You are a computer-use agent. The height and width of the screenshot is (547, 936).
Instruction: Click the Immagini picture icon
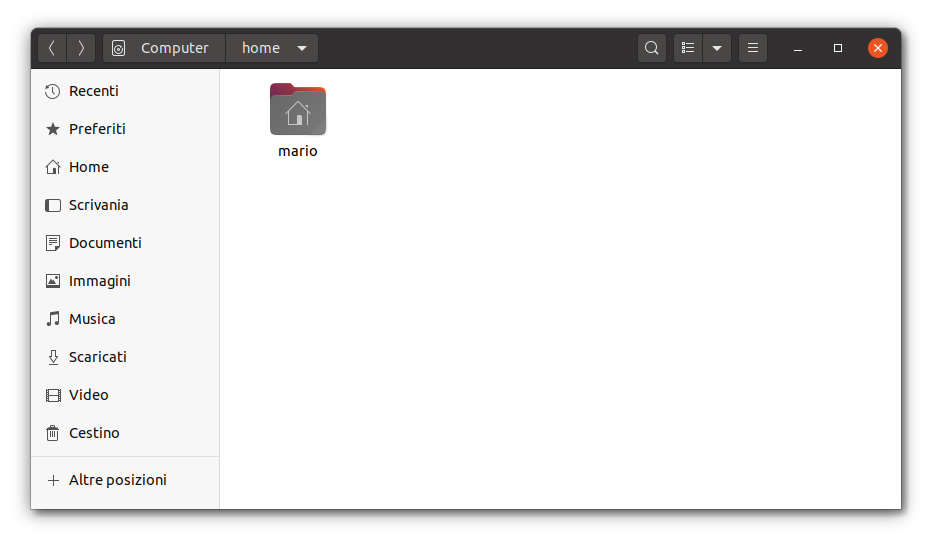click(53, 281)
